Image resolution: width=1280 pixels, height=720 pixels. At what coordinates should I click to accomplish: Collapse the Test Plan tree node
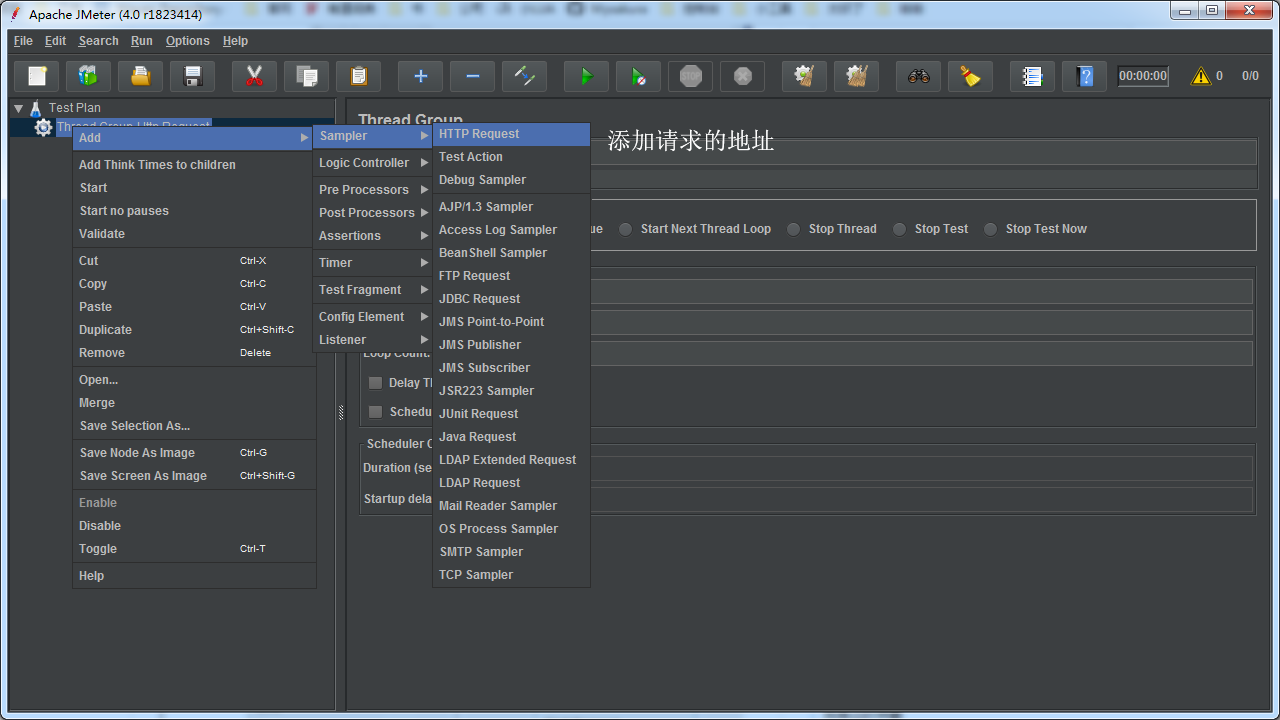tap(19, 108)
